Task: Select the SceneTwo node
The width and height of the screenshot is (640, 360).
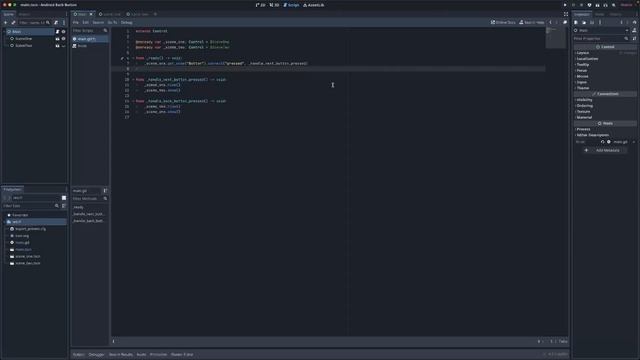Action: 23,46
